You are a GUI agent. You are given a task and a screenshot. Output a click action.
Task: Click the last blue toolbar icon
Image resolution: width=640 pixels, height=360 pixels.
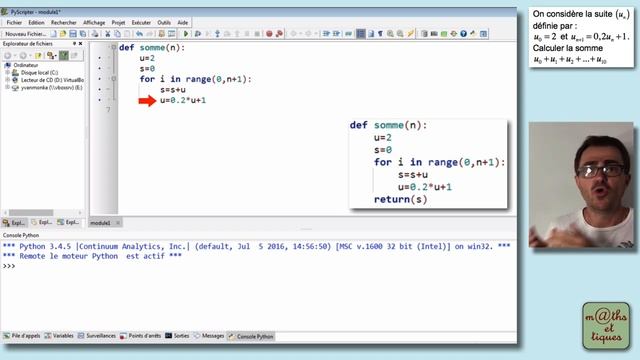483,34
